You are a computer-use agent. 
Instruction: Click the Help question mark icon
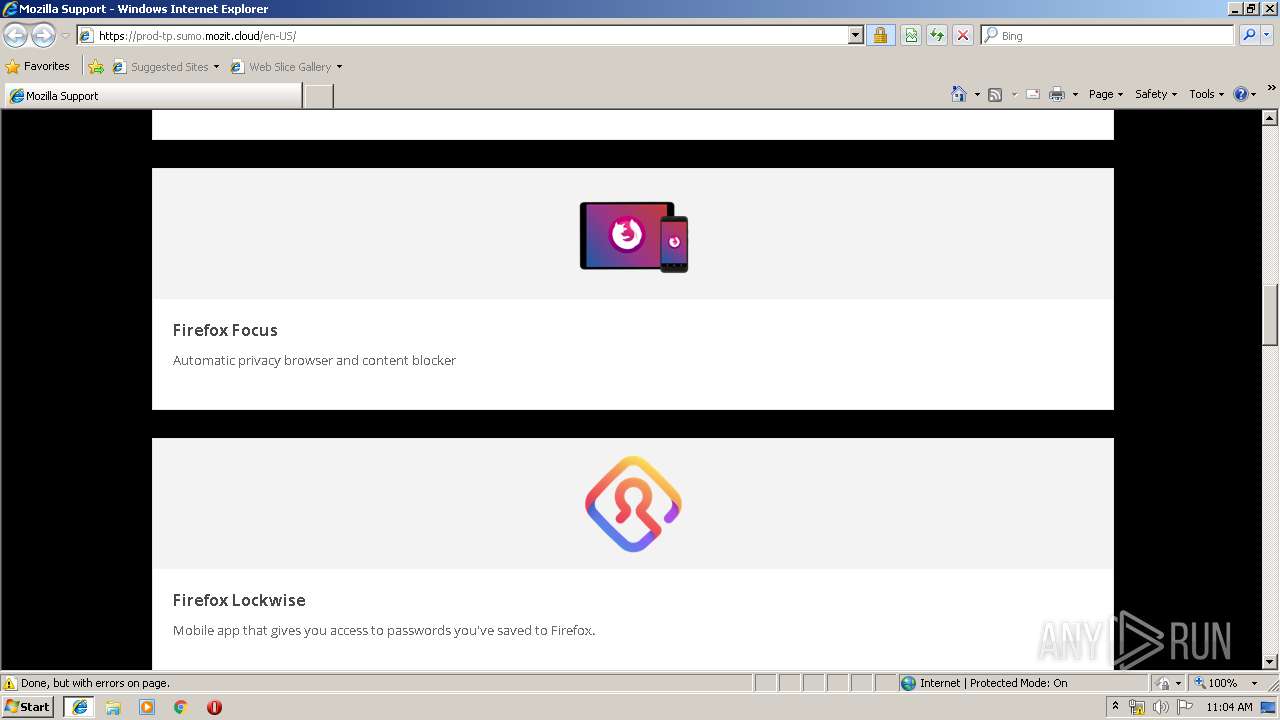point(1241,94)
